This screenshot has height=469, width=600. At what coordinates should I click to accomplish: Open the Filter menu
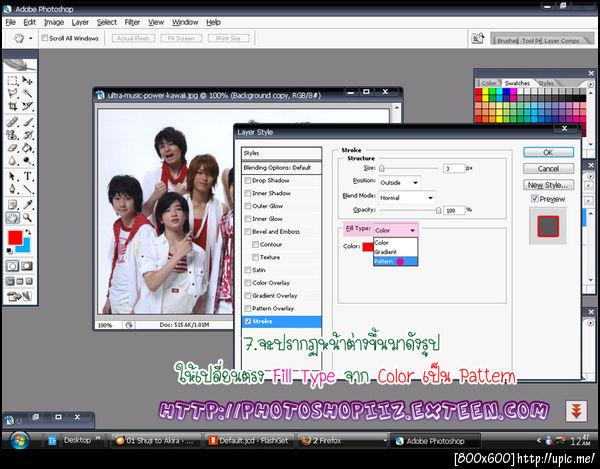pos(132,22)
